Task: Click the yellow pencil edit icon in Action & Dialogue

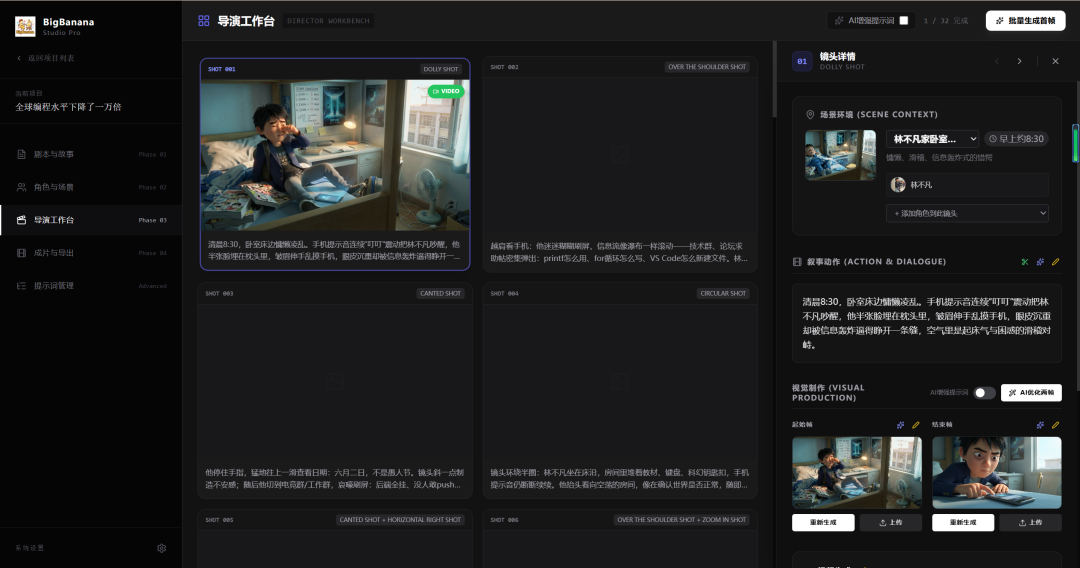Action: click(1055, 262)
